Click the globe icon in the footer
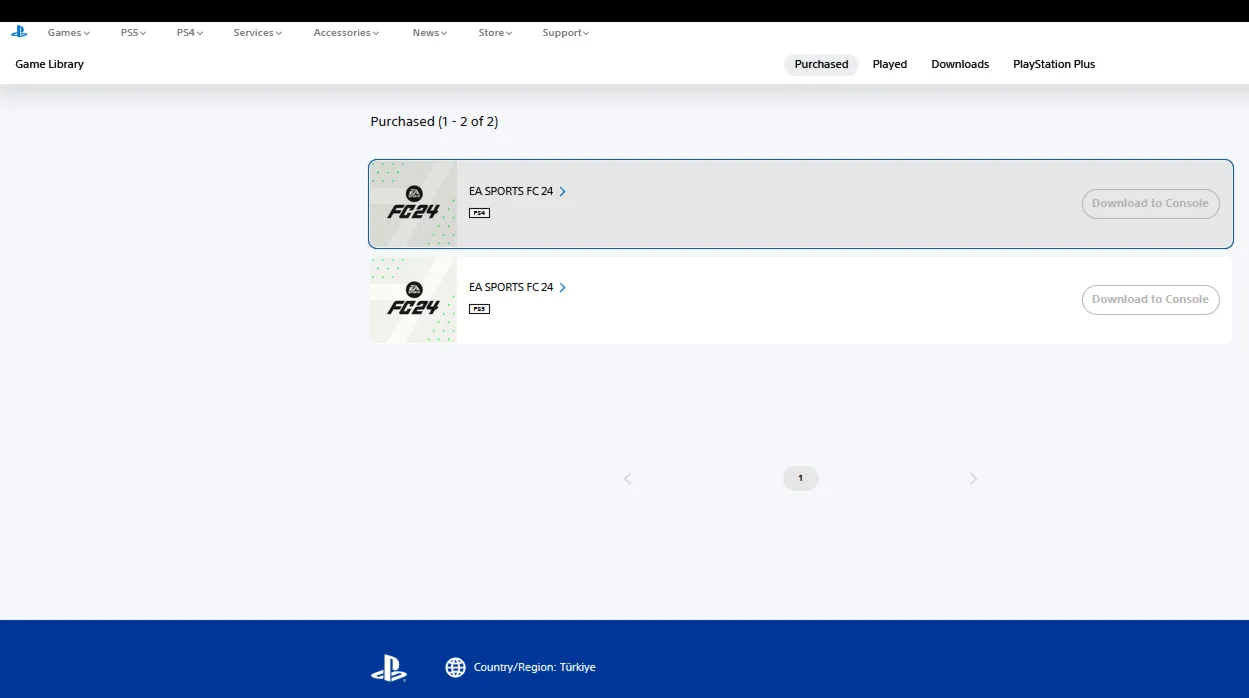1249x698 pixels. [456, 667]
